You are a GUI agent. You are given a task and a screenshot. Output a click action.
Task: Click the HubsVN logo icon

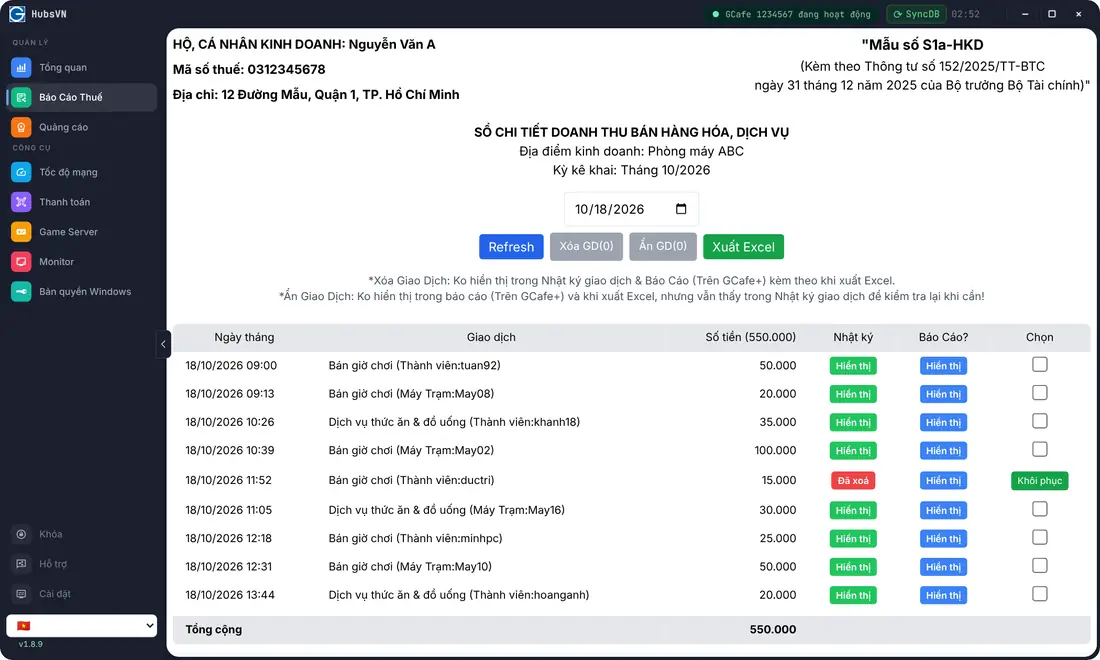[x=17, y=13]
